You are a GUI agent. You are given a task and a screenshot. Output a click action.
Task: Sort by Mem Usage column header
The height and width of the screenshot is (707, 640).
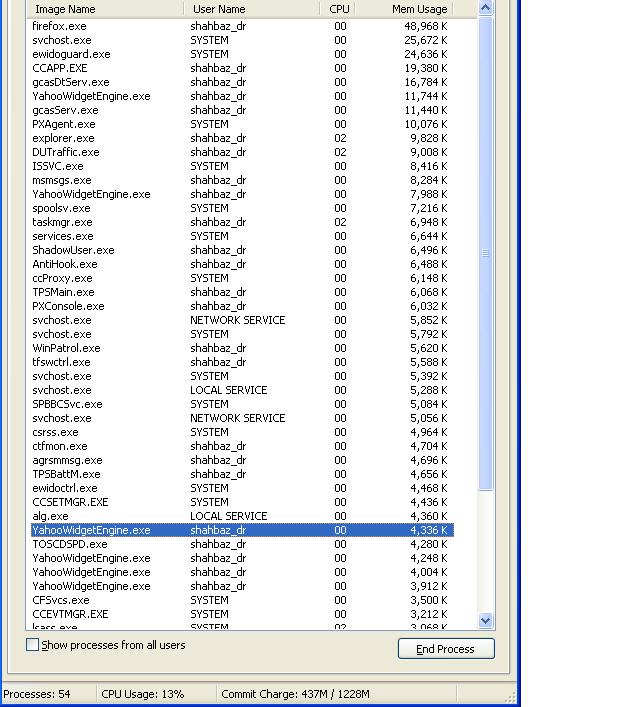tap(405, 9)
